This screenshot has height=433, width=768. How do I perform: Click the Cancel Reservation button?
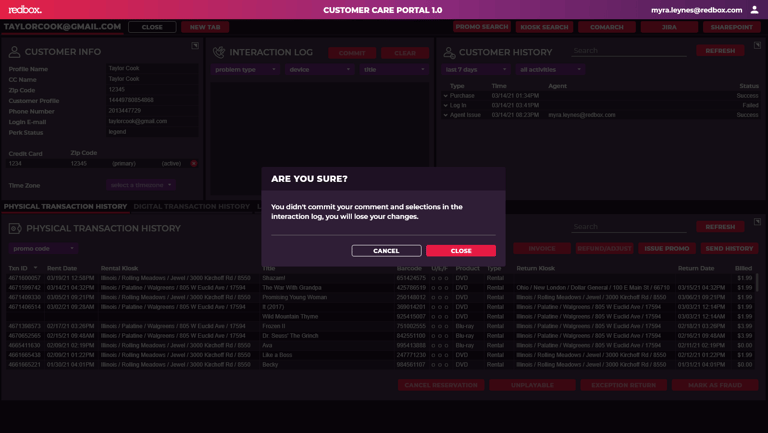(441, 385)
